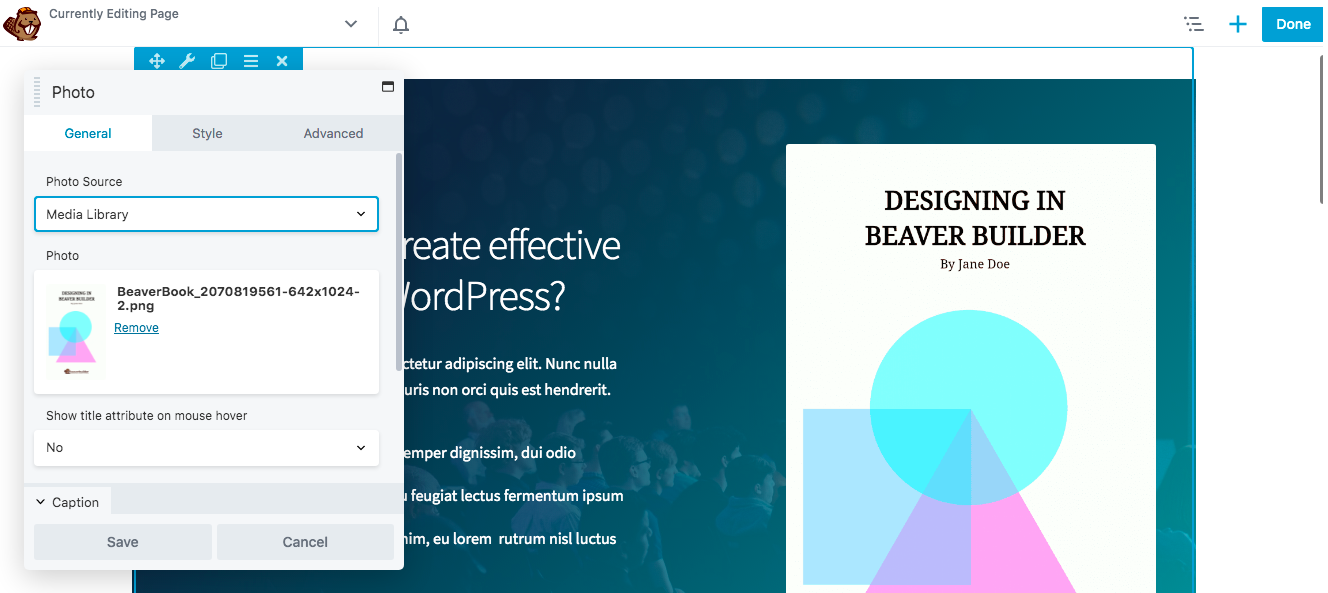Collapse the Caption section
Viewport: 1328px width, 593px height.
coord(68,502)
